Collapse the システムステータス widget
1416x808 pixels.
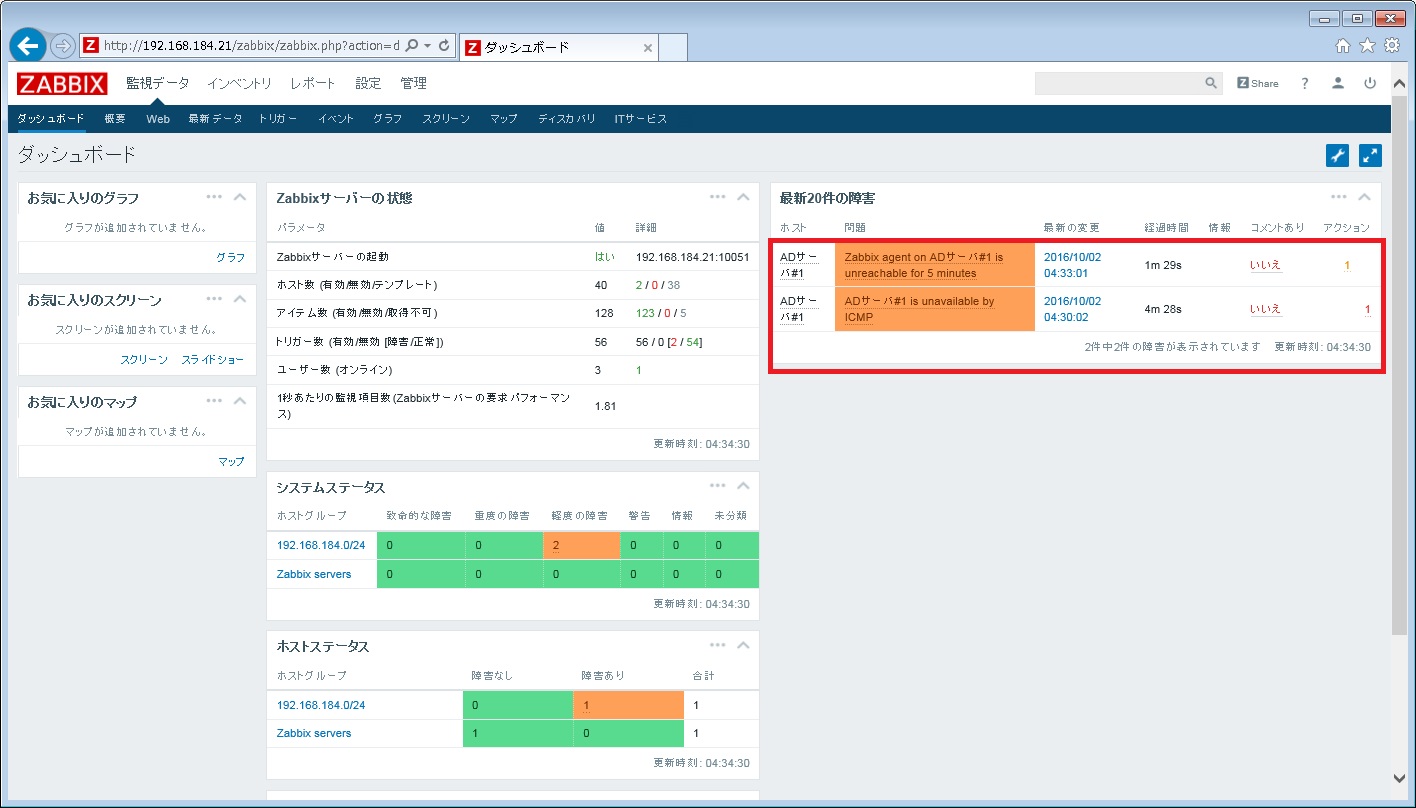(743, 486)
